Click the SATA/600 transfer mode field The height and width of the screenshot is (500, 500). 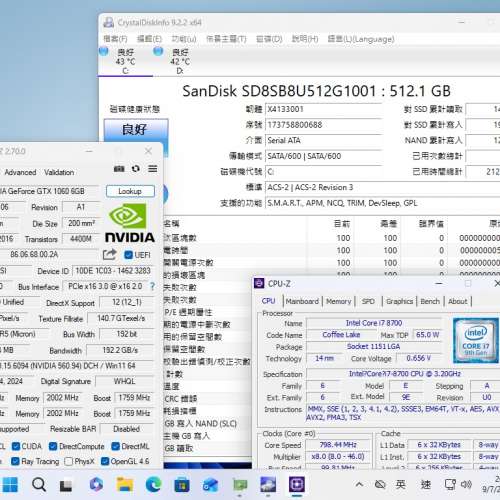[323, 156]
